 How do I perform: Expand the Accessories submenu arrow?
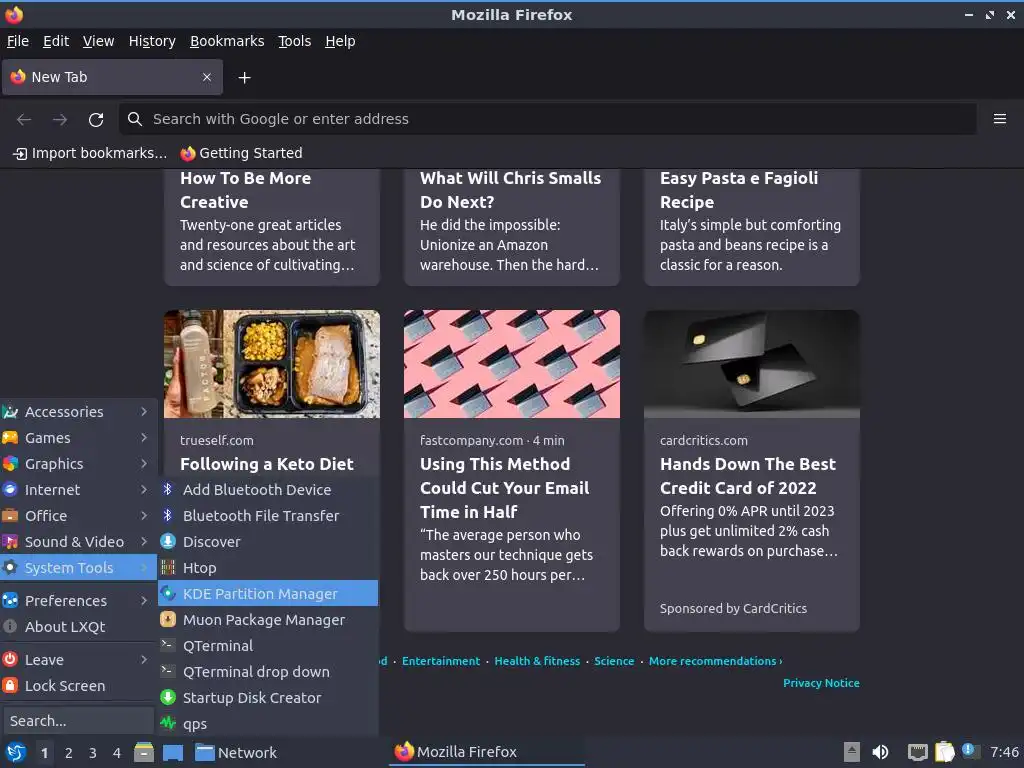[144, 411]
